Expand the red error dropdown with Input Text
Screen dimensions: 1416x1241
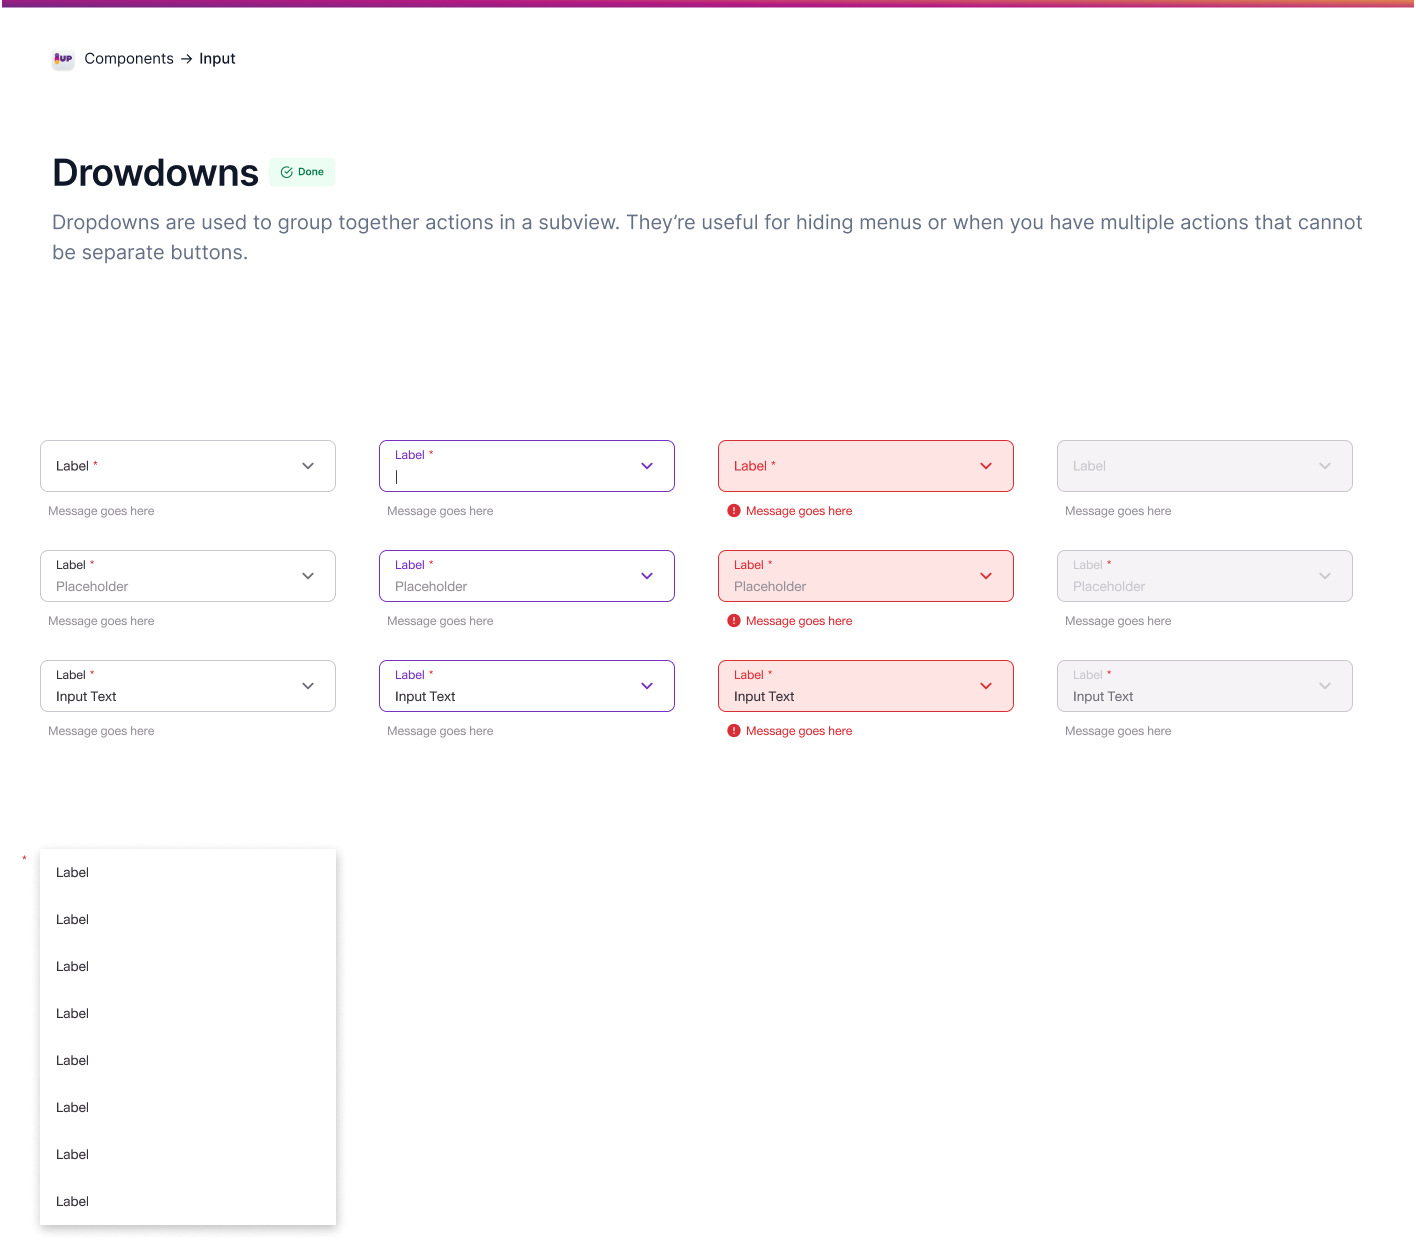click(x=865, y=686)
